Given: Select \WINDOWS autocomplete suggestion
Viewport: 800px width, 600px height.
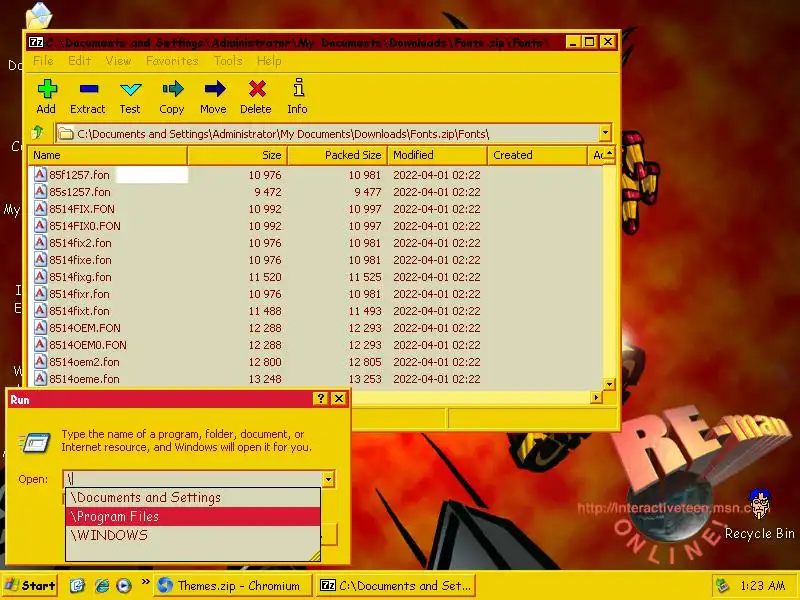Looking at the screenshot, I should coord(193,535).
